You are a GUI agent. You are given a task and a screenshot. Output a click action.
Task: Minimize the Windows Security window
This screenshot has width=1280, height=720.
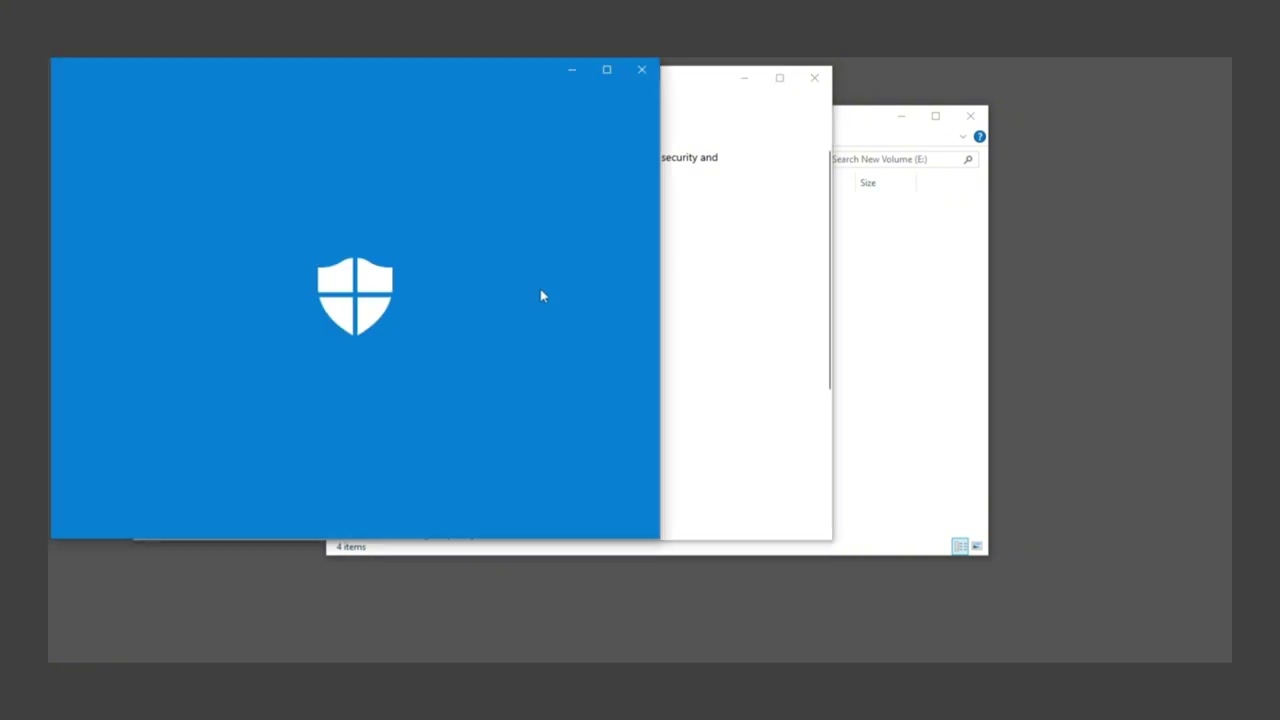coord(572,70)
